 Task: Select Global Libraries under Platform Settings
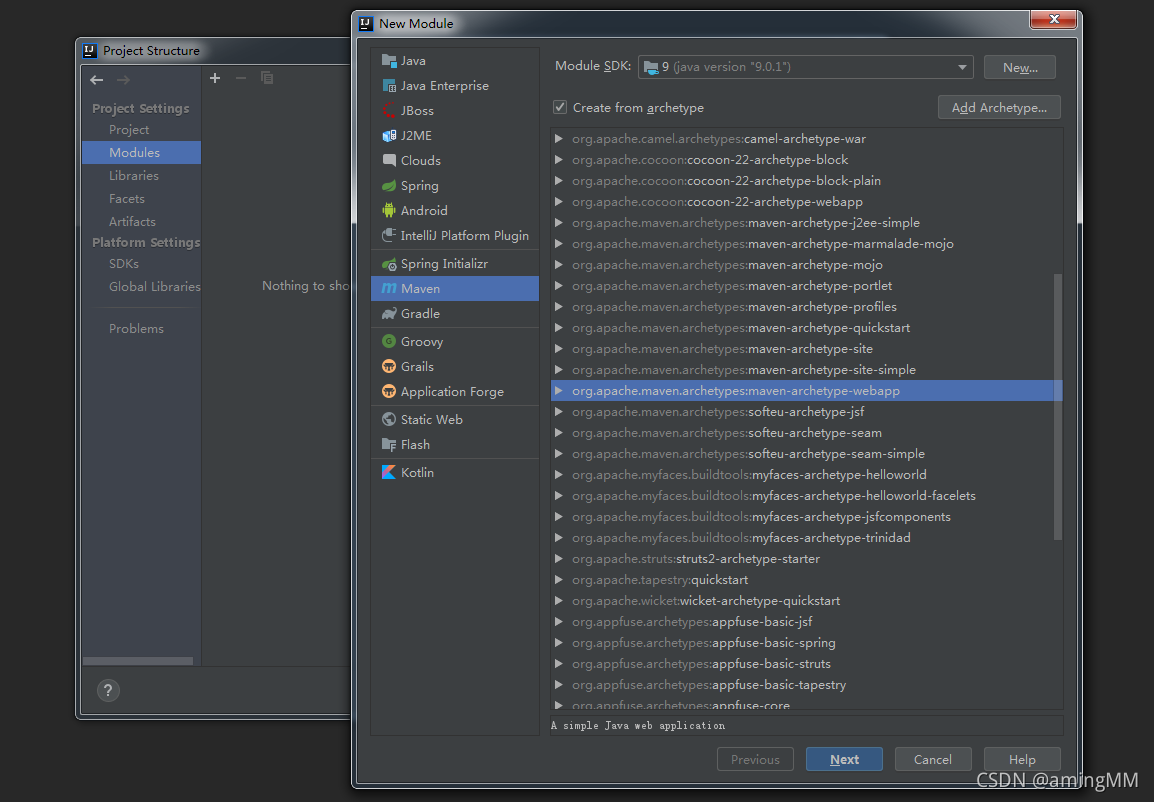(x=141, y=286)
